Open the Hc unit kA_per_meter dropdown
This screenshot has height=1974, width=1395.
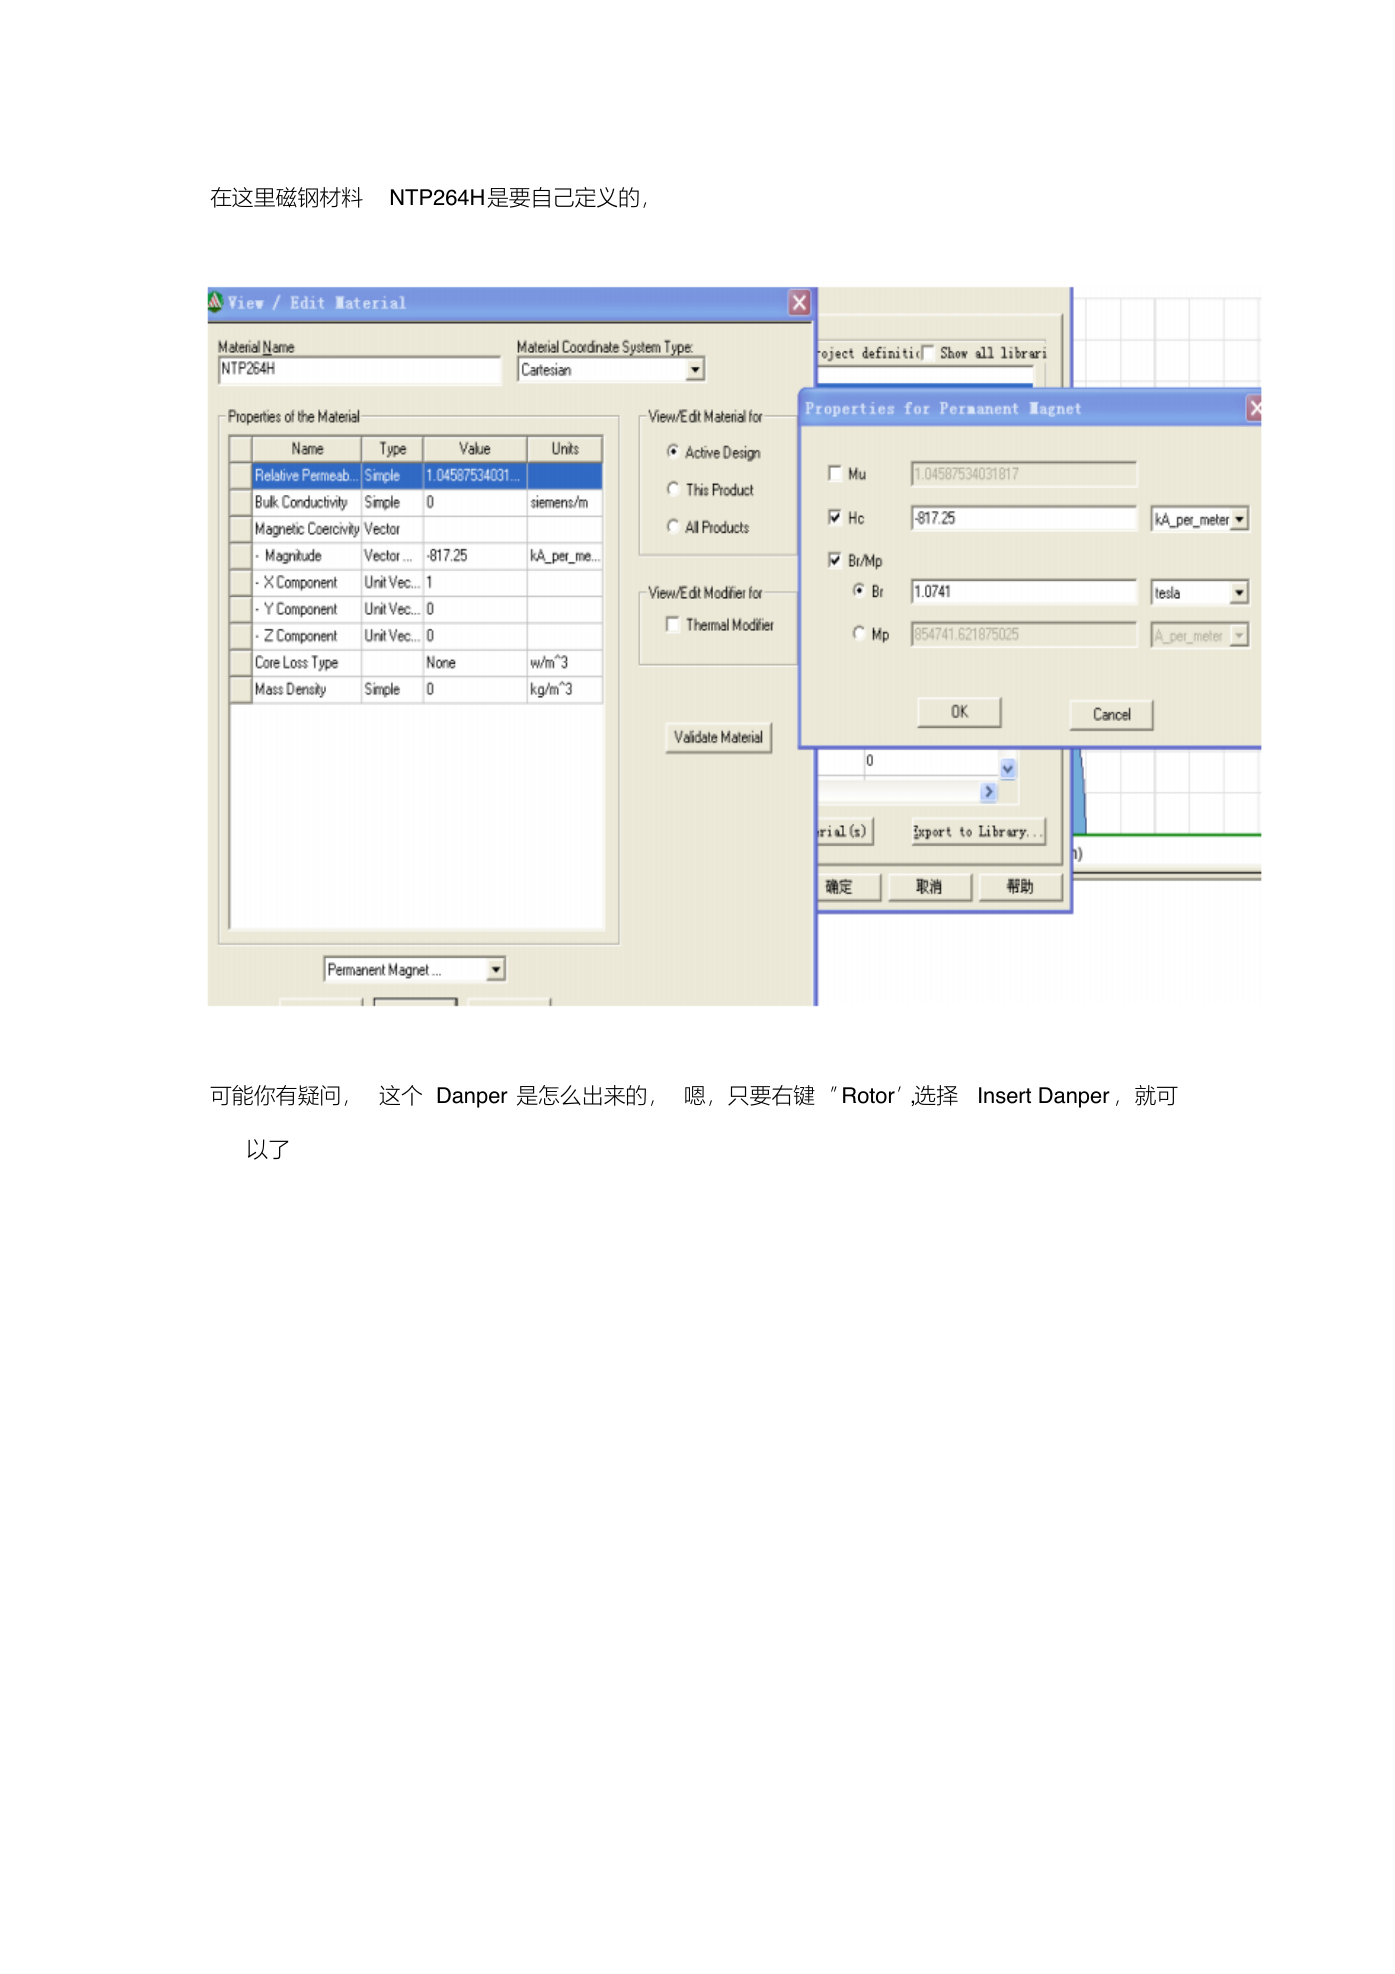(x=1240, y=520)
